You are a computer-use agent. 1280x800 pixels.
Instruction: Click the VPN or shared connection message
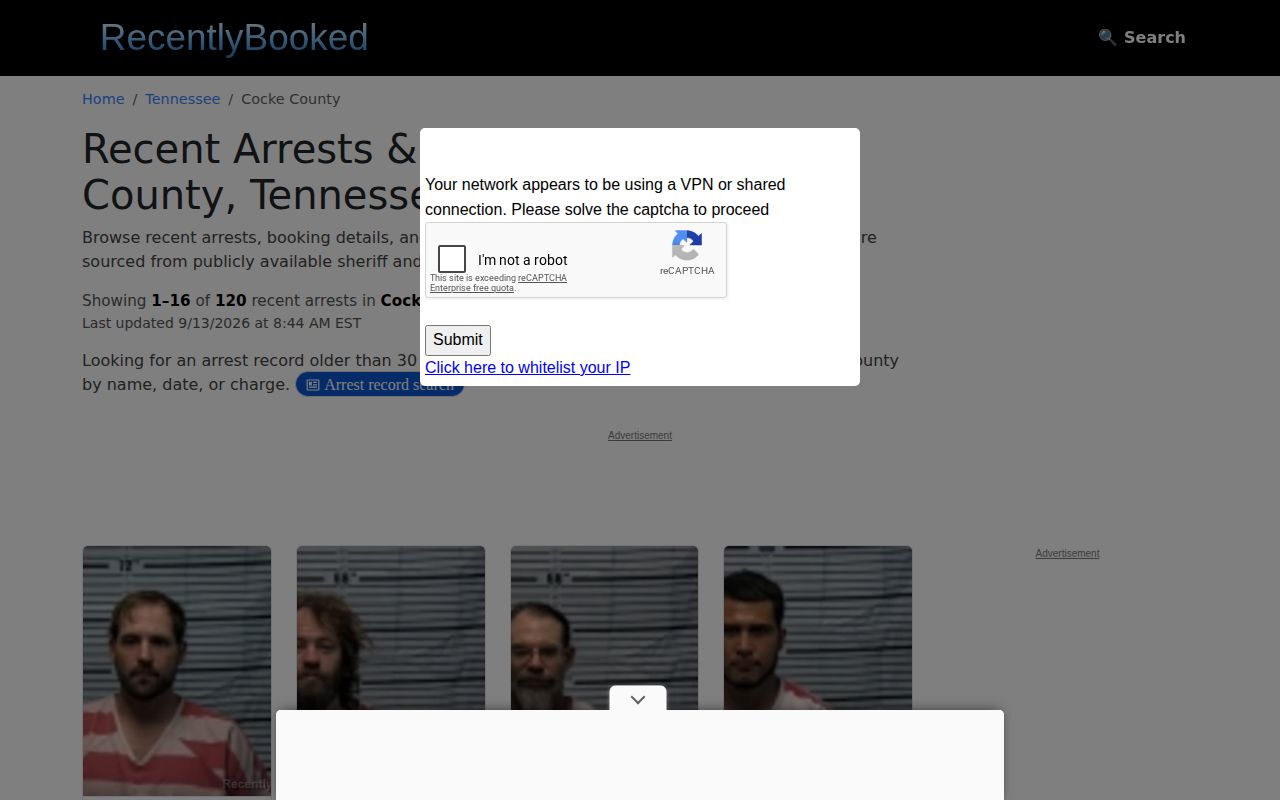(x=605, y=197)
